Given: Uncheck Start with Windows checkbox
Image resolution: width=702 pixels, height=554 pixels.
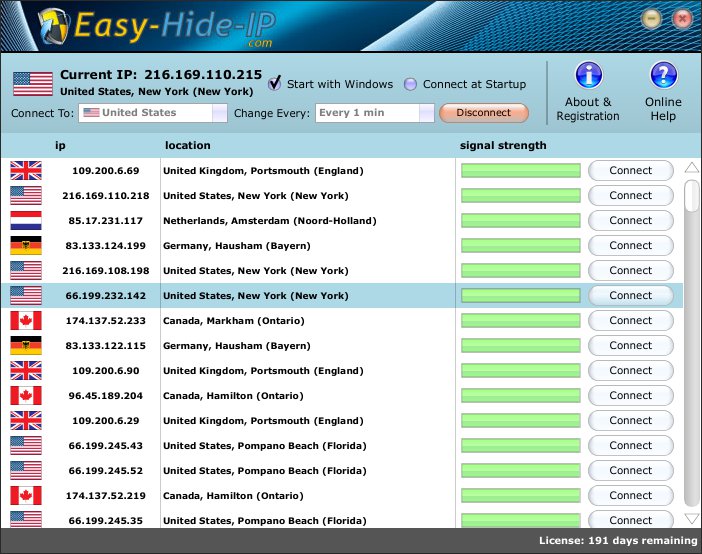Looking at the screenshot, I should pos(274,83).
